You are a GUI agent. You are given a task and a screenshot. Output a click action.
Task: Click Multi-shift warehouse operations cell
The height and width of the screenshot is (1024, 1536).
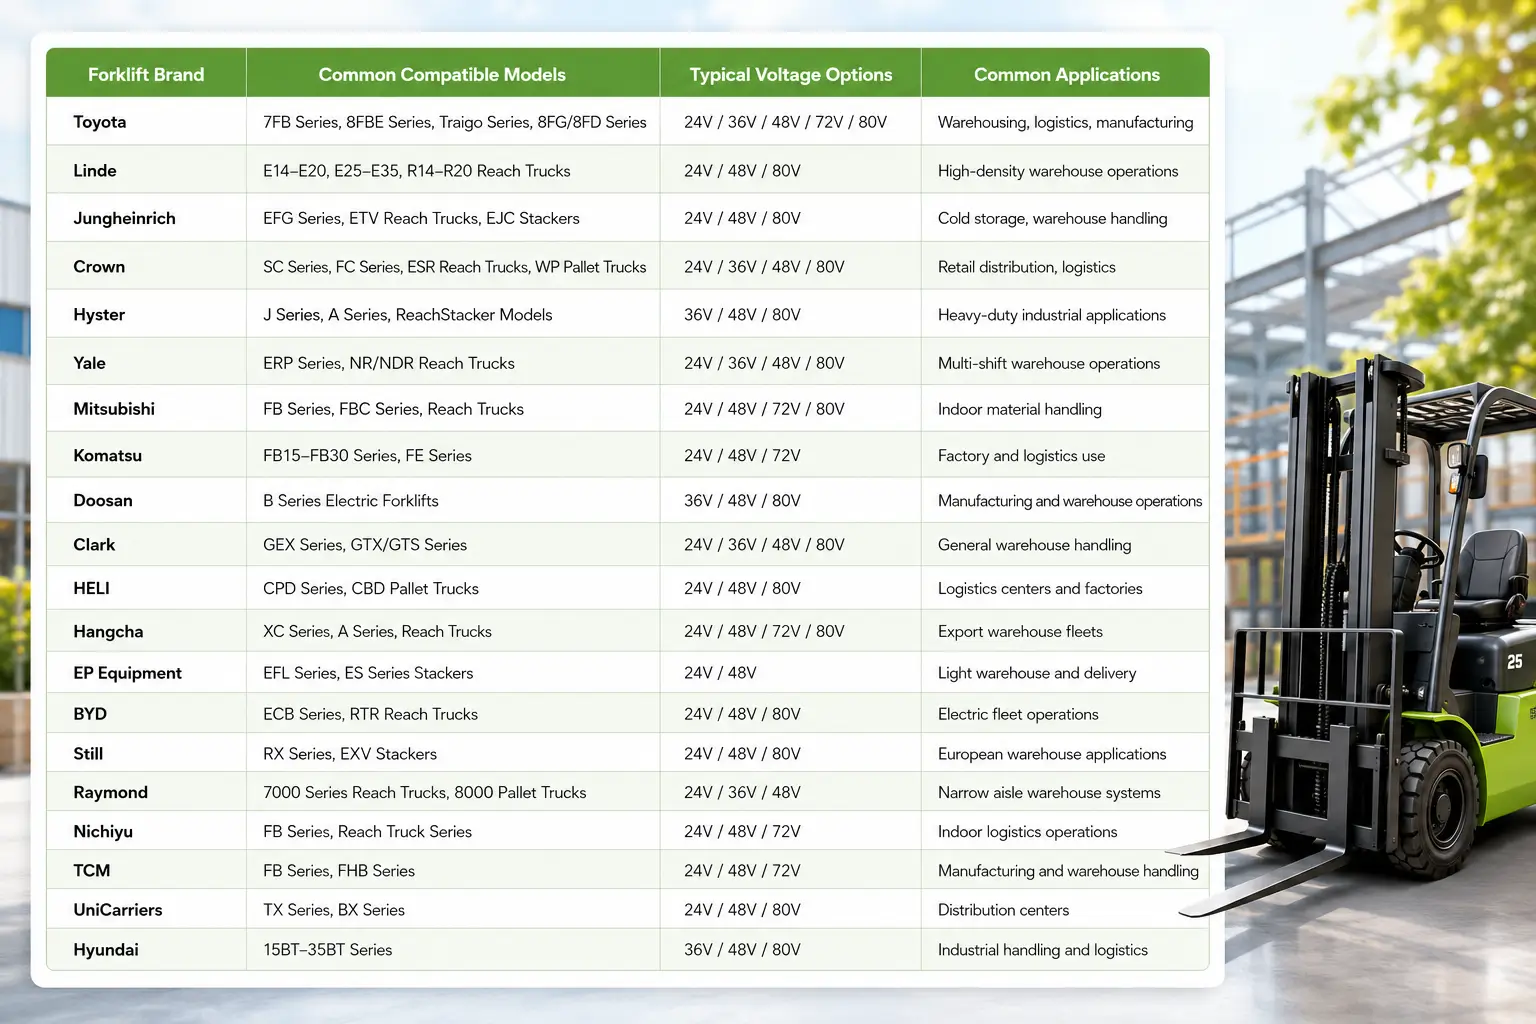(1065, 363)
